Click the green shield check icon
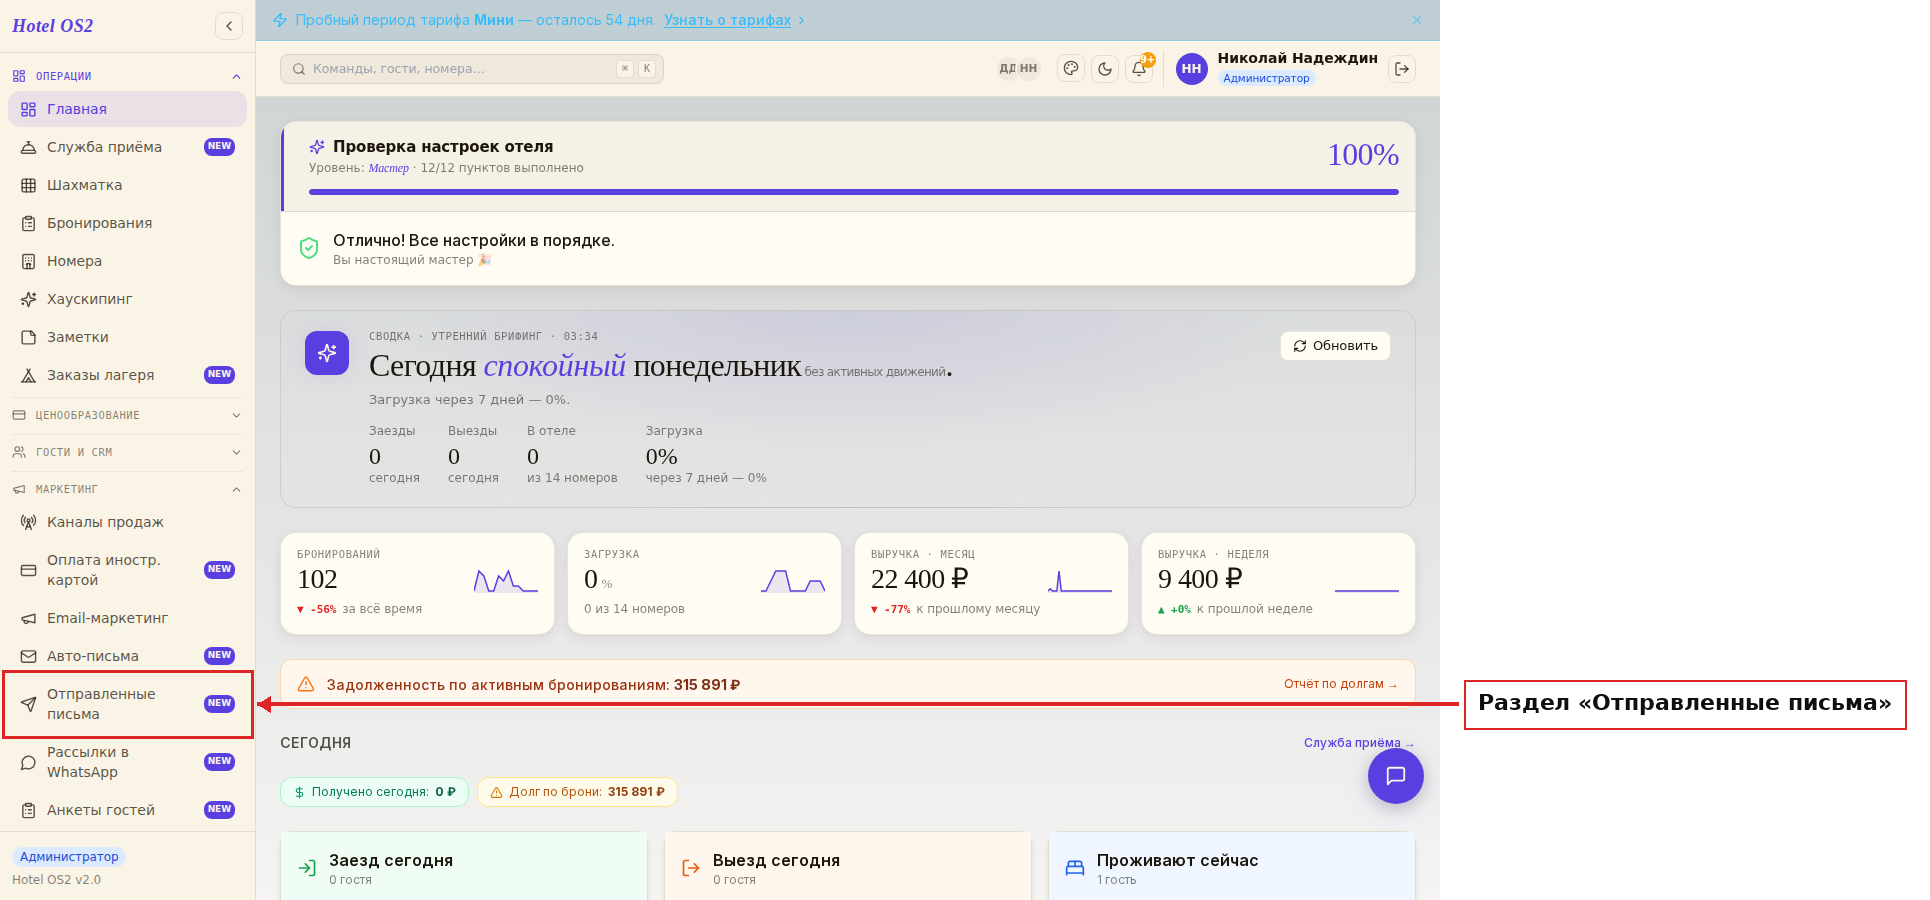Image resolution: width=1930 pixels, height=900 pixels. pyautogui.click(x=309, y=248)
